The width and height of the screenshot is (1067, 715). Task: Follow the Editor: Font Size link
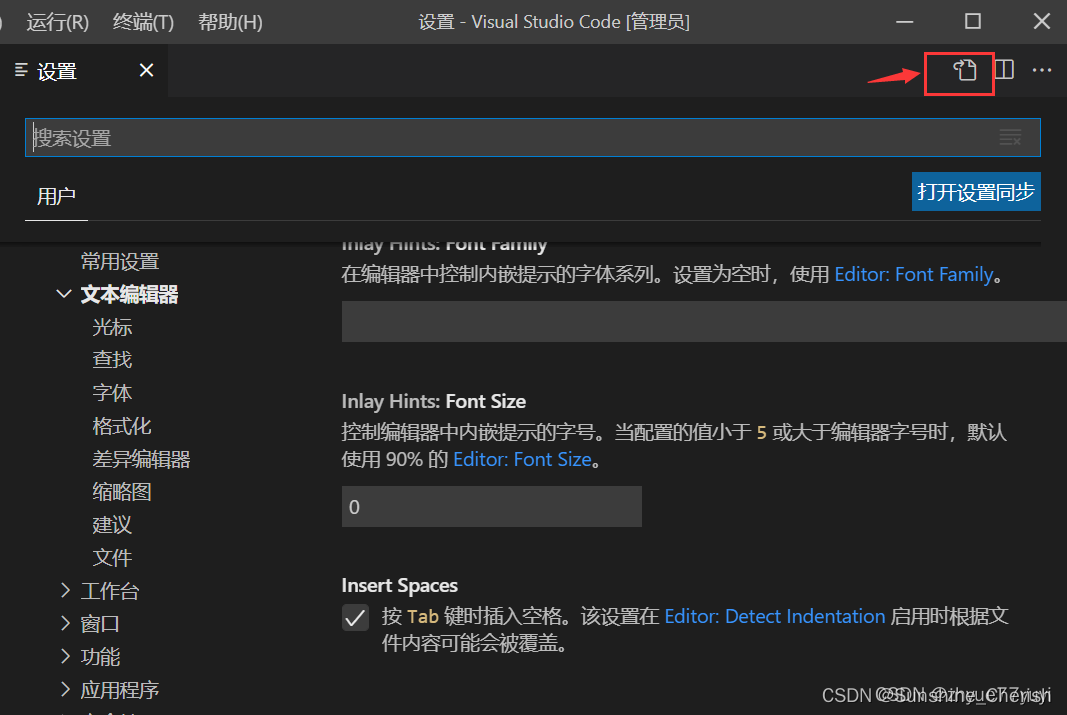click(x=522, y=459)
